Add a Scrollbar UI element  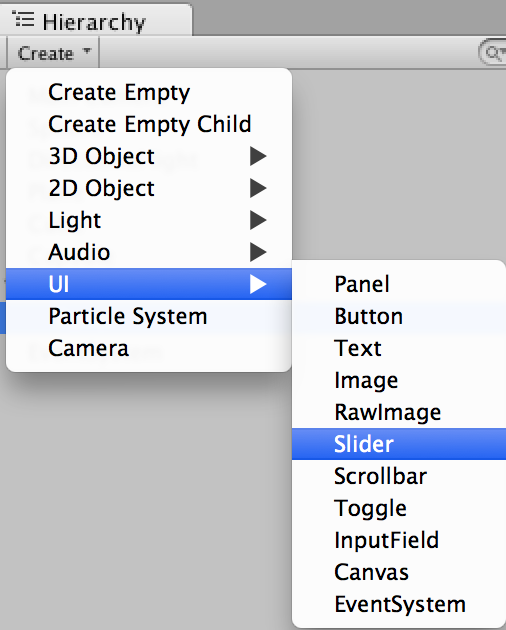tap(399, 476)
